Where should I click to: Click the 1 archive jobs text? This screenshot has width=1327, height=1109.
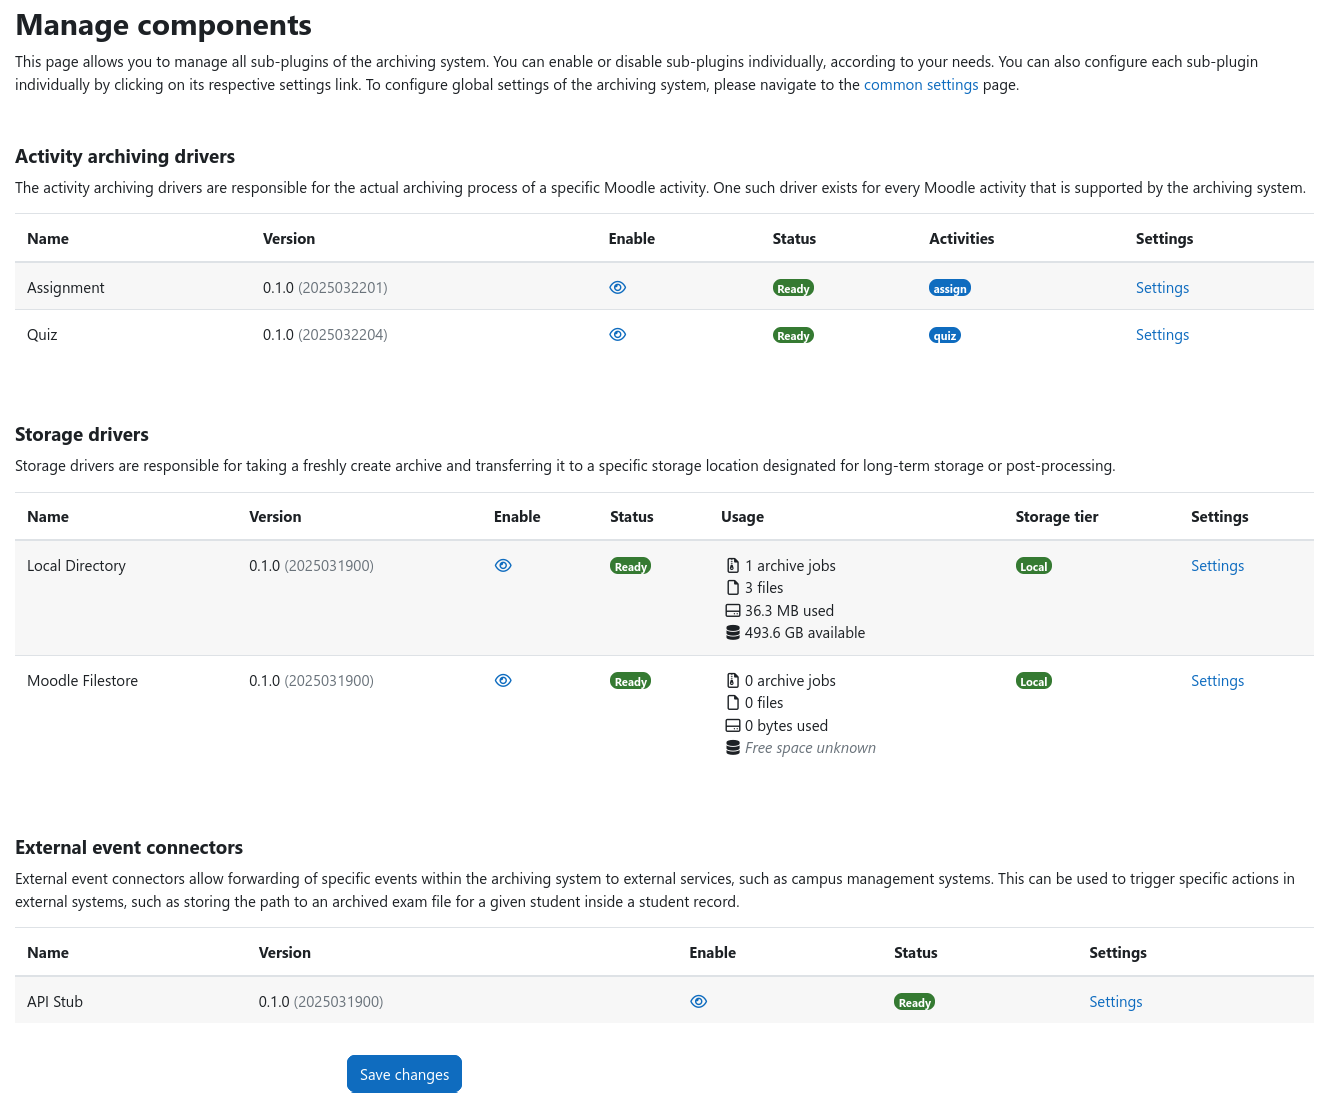point(790,566)
